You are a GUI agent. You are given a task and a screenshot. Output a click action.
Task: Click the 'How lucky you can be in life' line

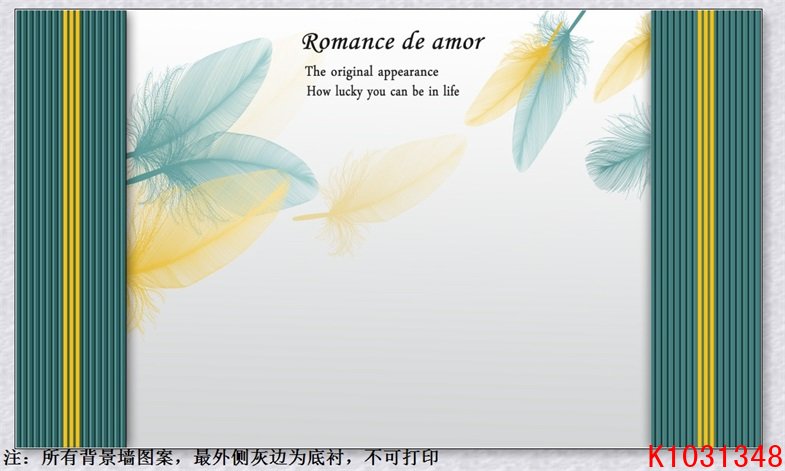383,92
